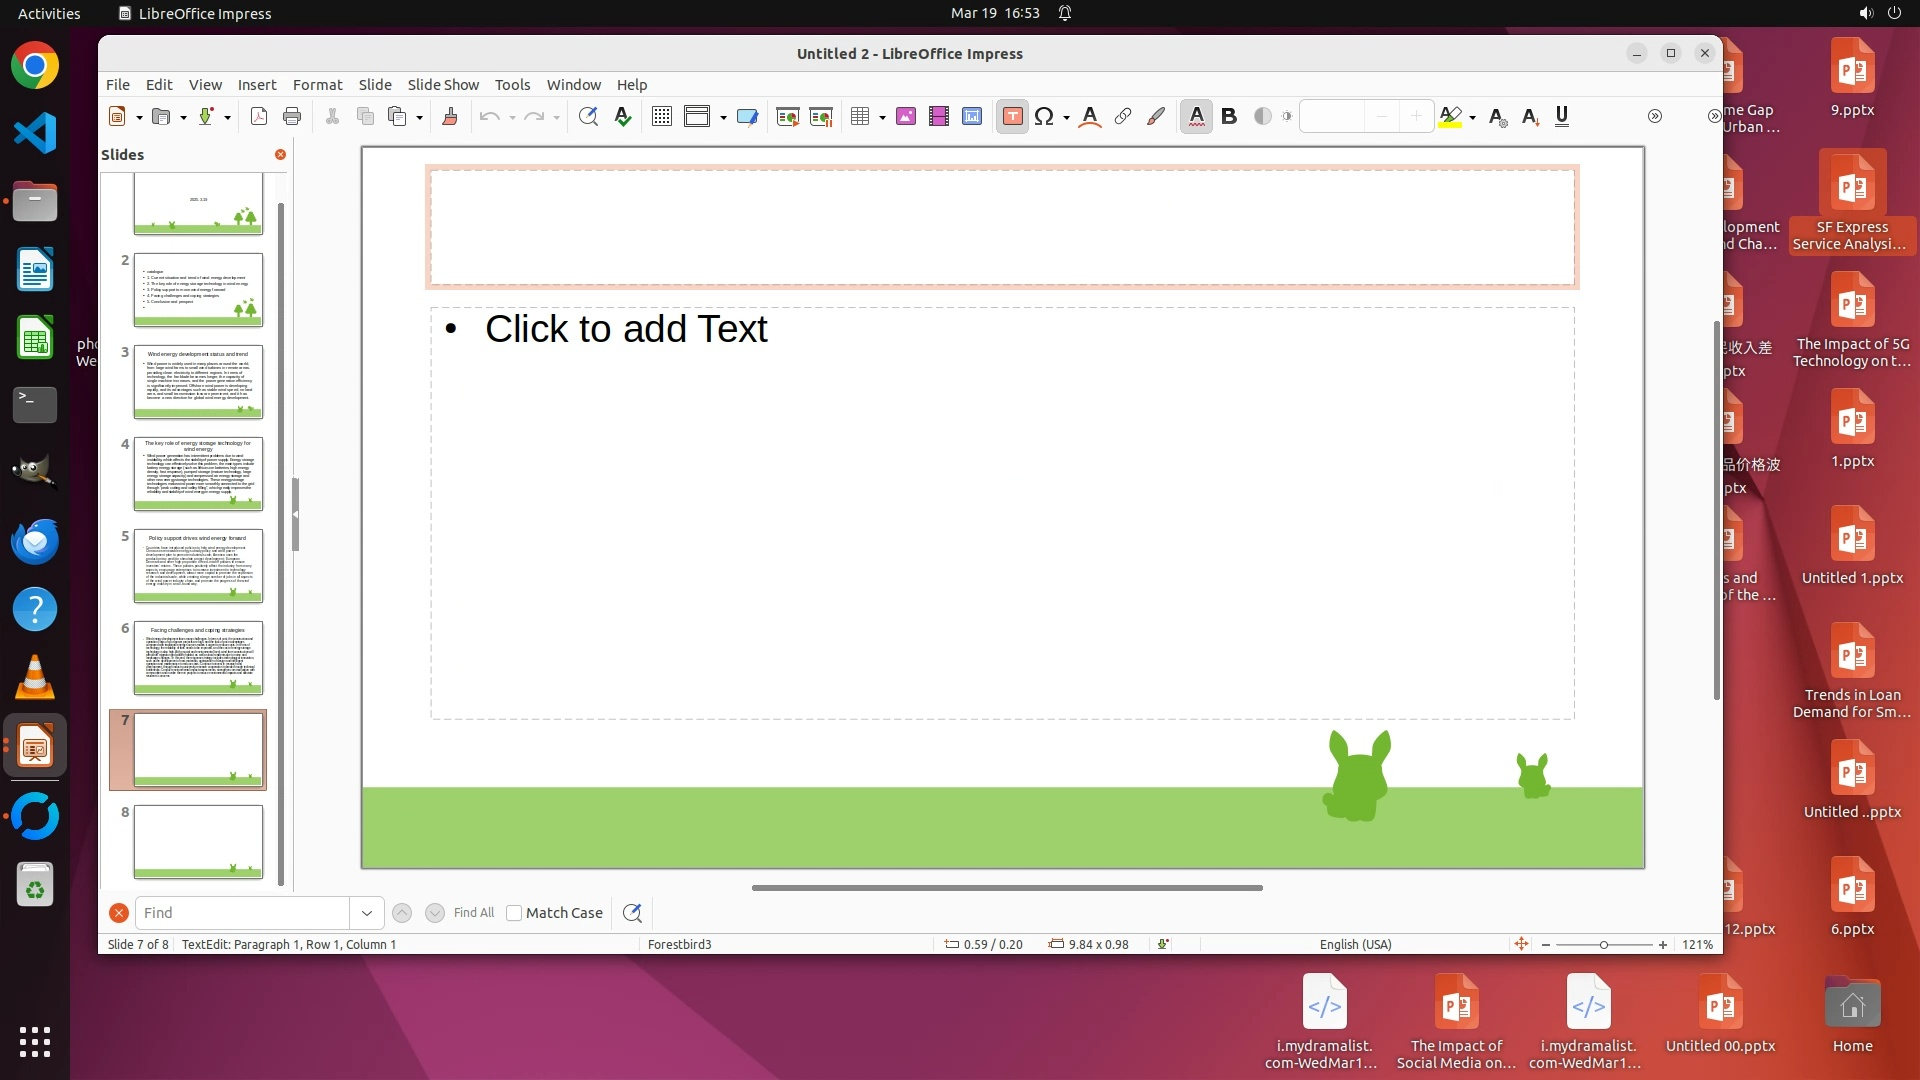Open the Find field history dropdown
The width and height of the screenshot is (1920, 1080).
tap(366, 913)
